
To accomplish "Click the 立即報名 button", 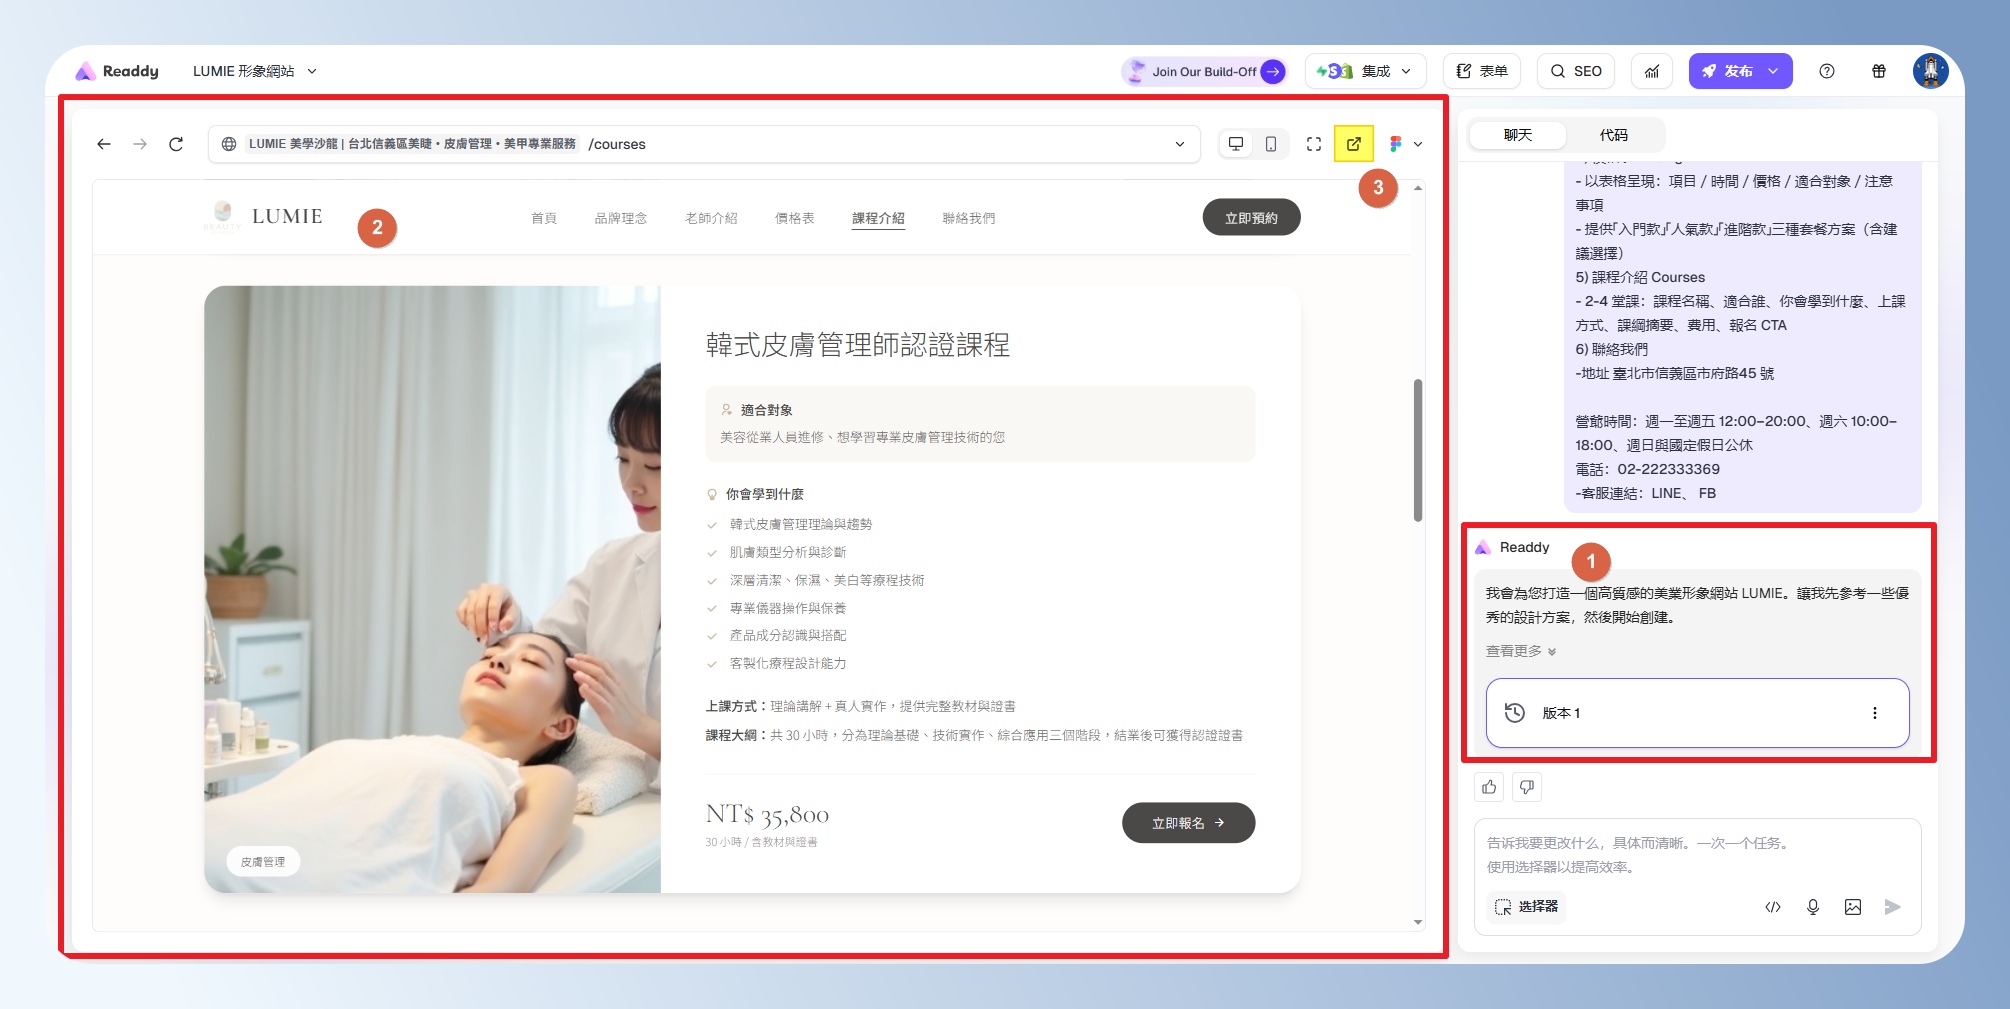I will [1188, 823].
